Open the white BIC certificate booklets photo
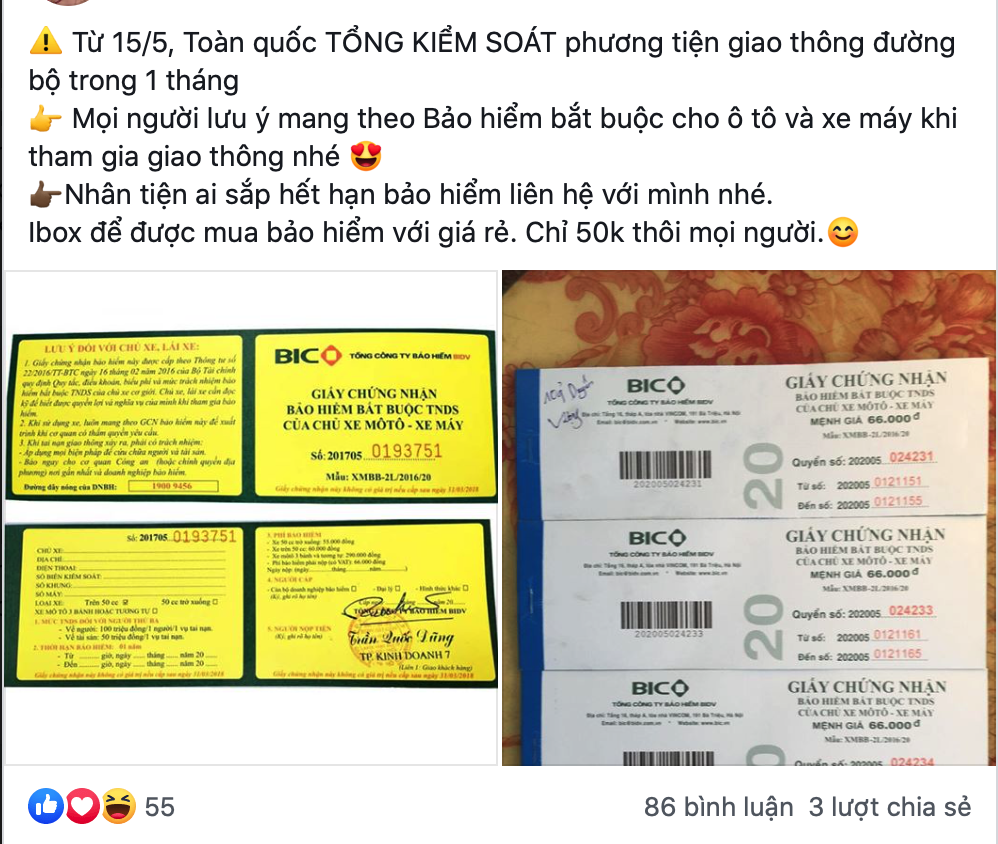Viewport: 998px width, 844px height. (748, 517)
